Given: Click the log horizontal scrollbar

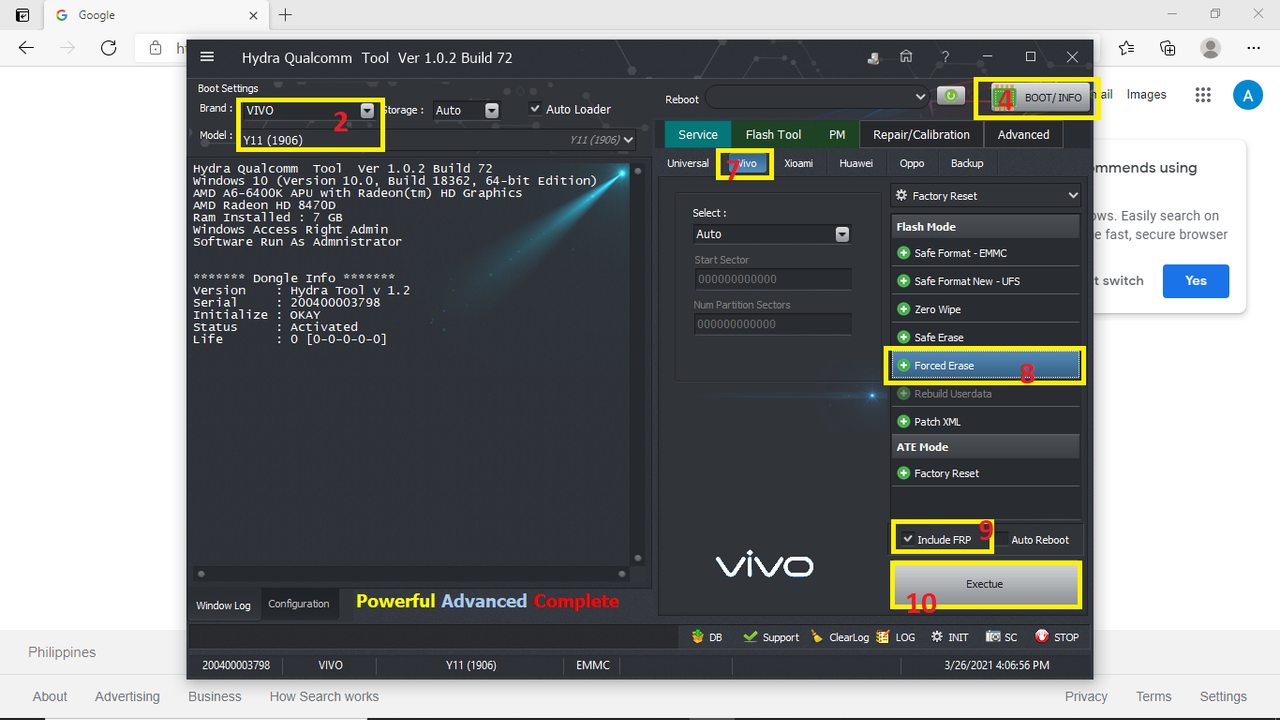Looking at the screenshot, I should [413, 574].
